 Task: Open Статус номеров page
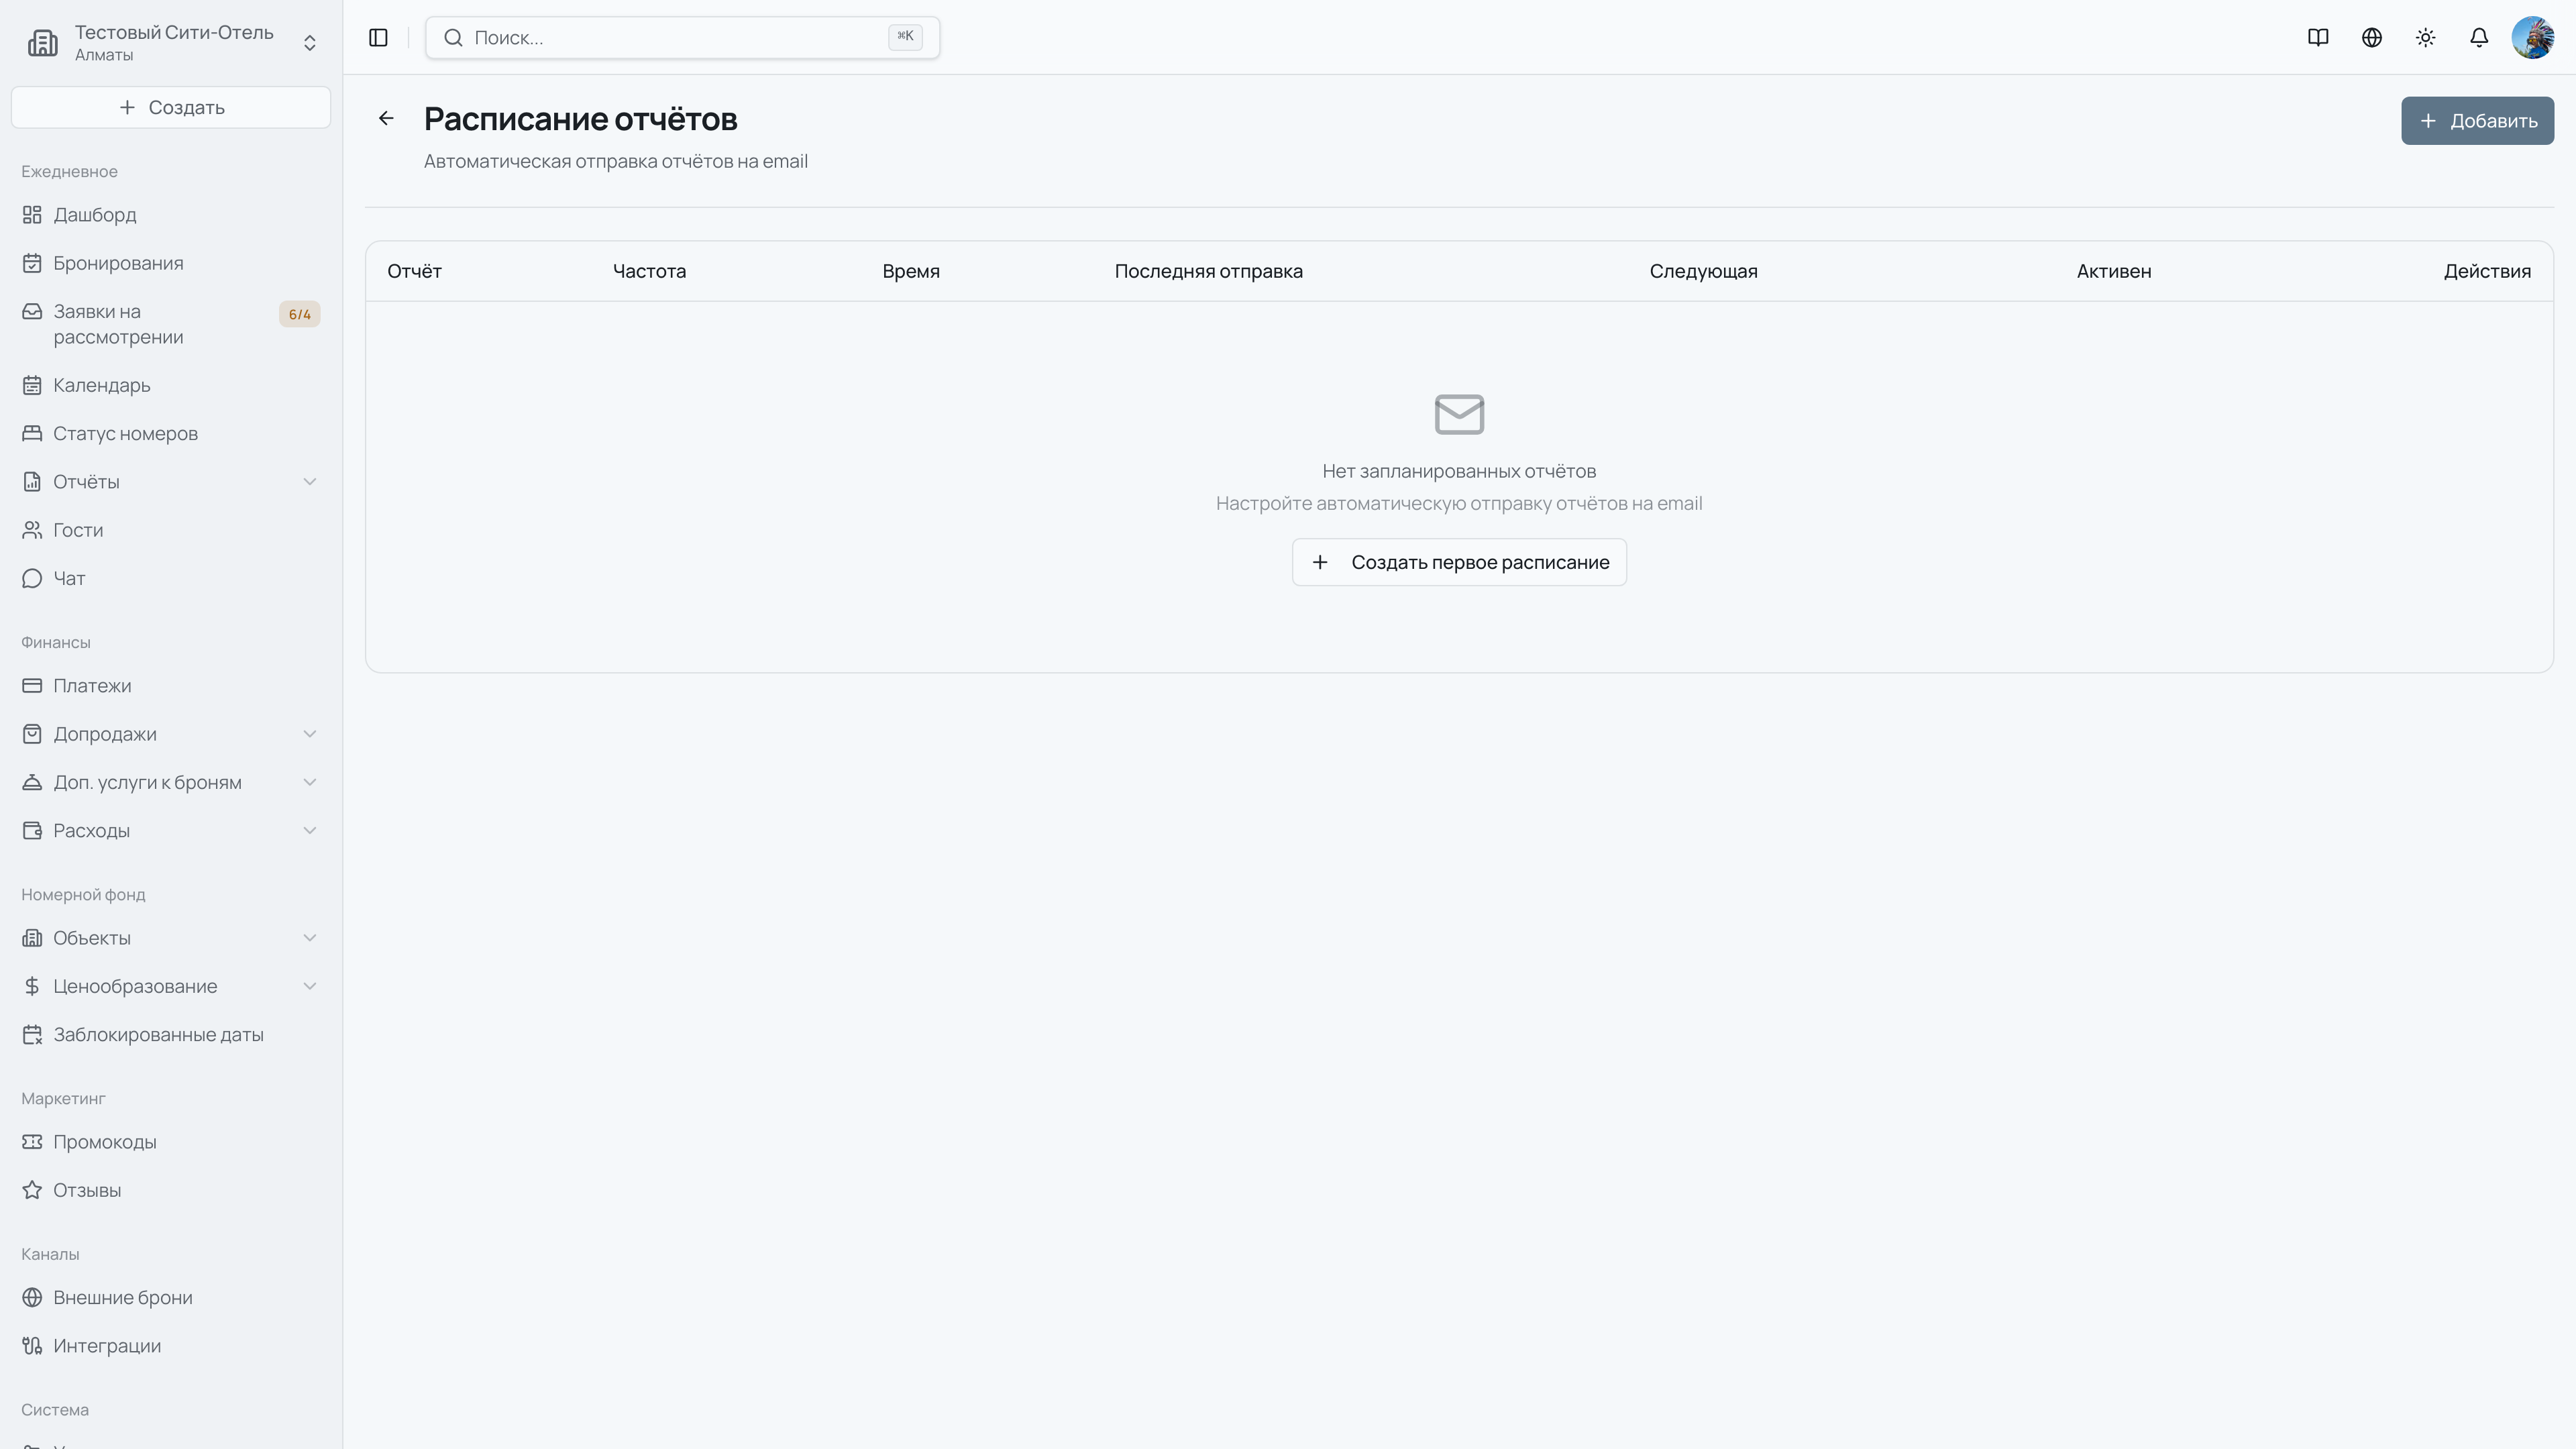pyautogui.click(x=171, y=433)
